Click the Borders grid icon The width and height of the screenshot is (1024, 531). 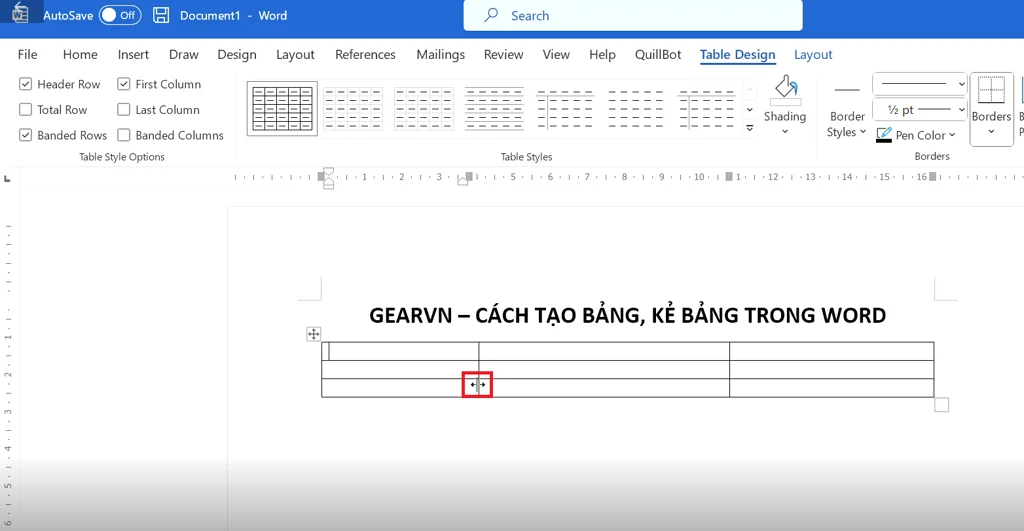[991, 90]
